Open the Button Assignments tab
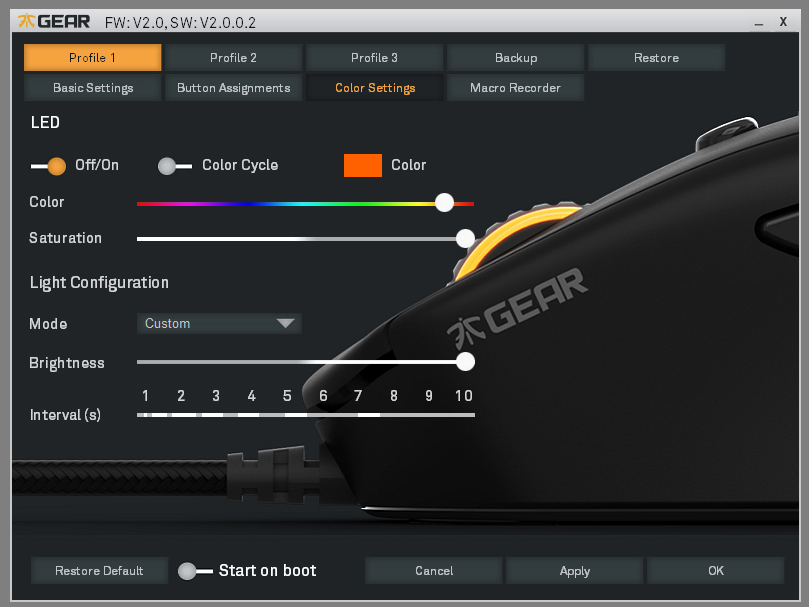This screenshot has height=607, width=809. click(x=233, y=88)
